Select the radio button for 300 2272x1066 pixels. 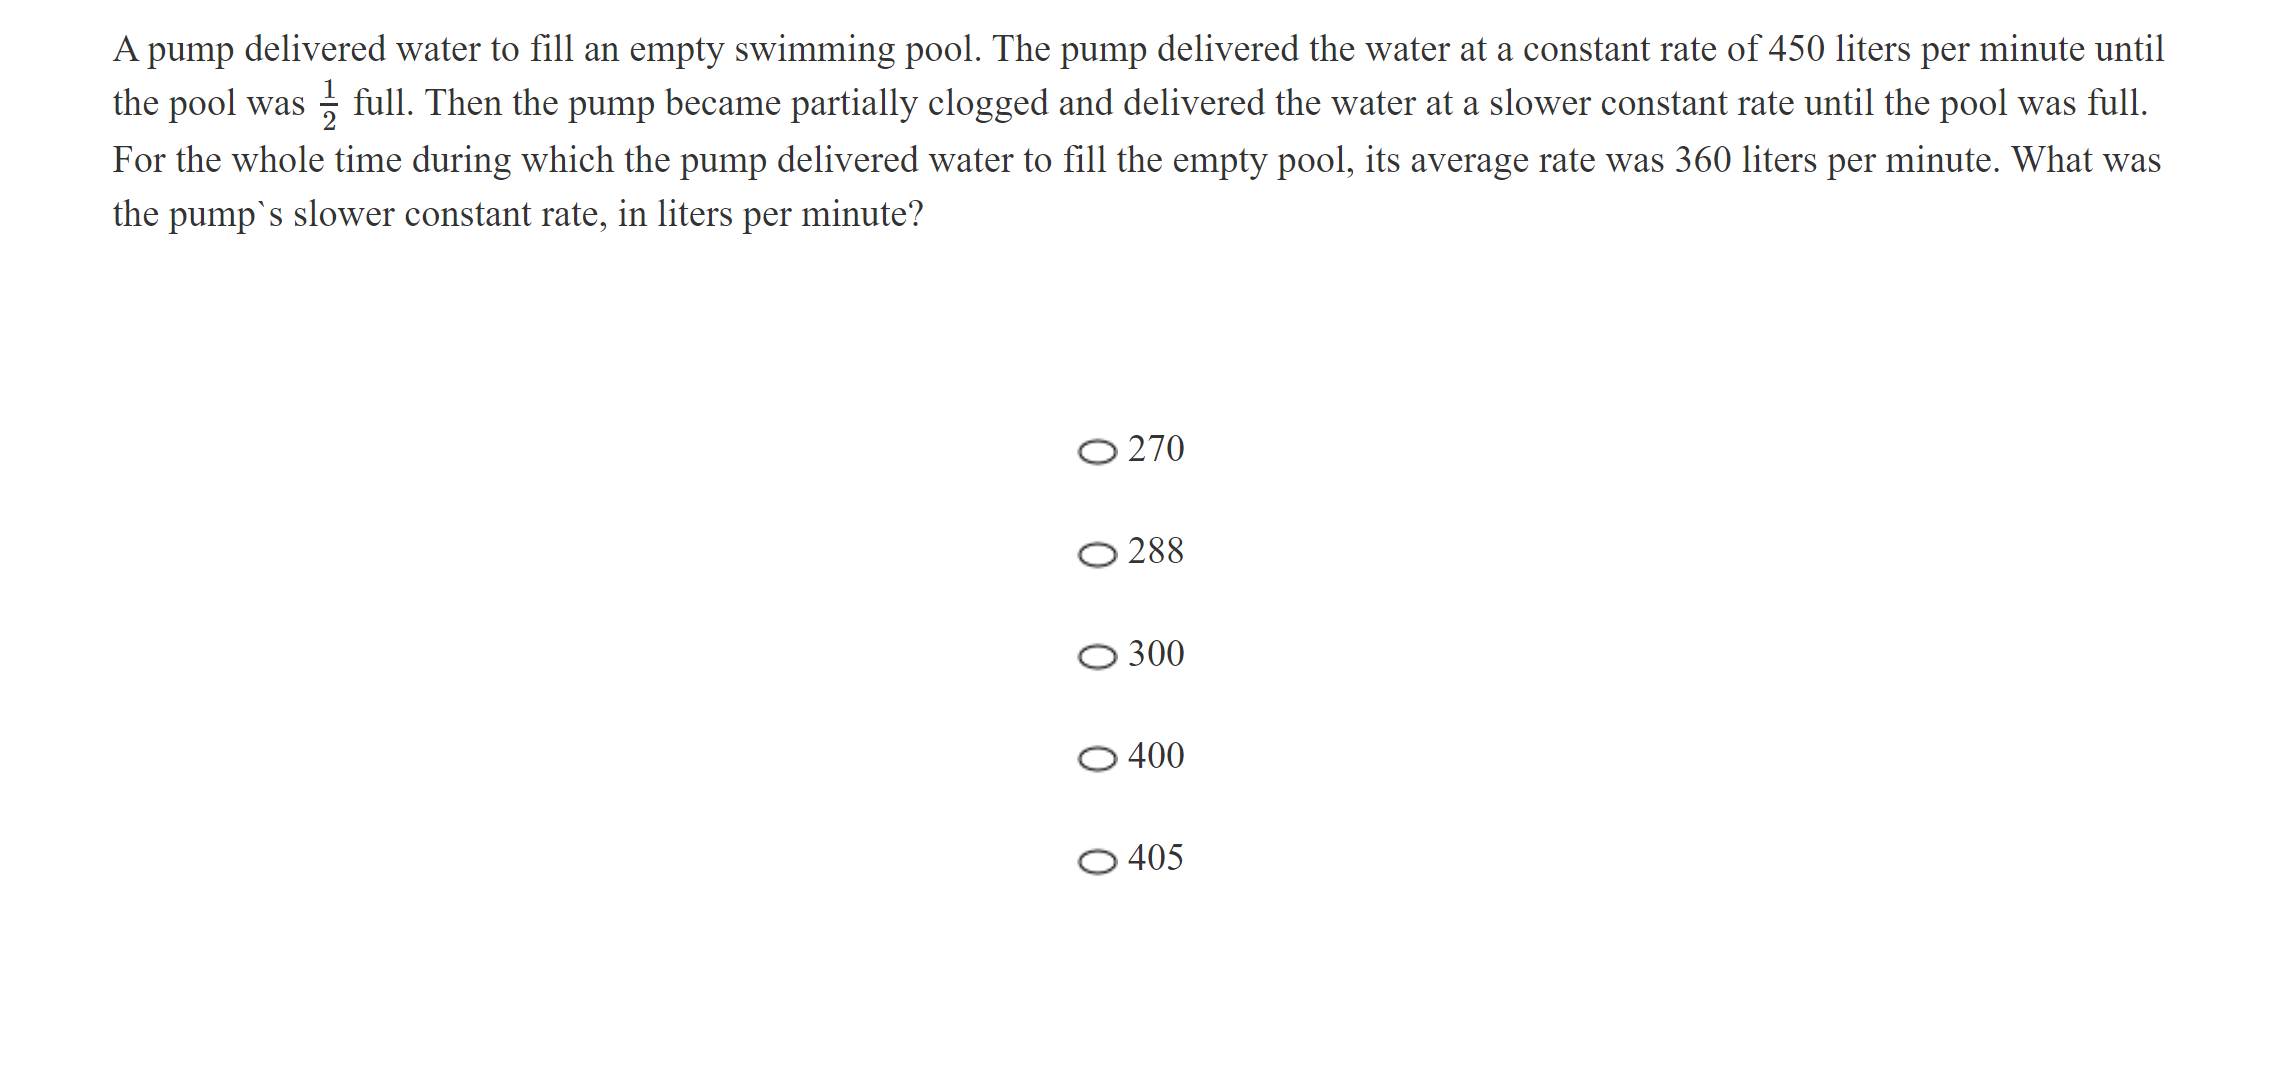point(1099,657)
